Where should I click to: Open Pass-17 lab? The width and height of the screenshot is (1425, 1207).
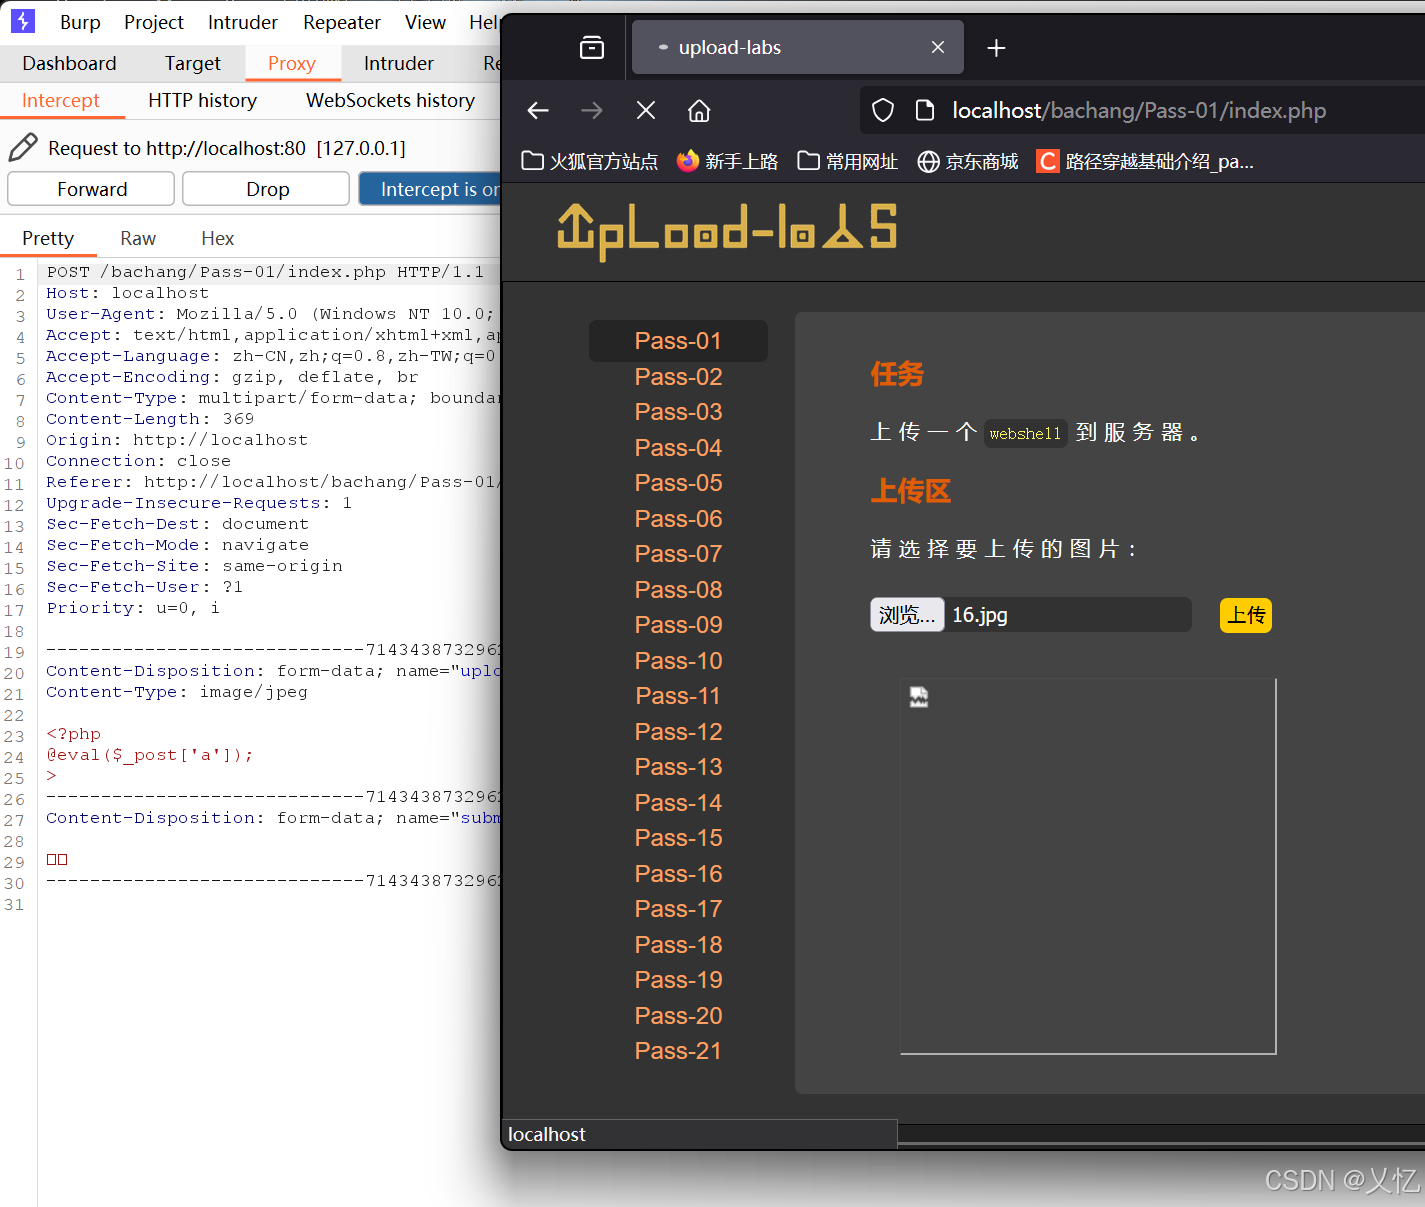[678, 909]
